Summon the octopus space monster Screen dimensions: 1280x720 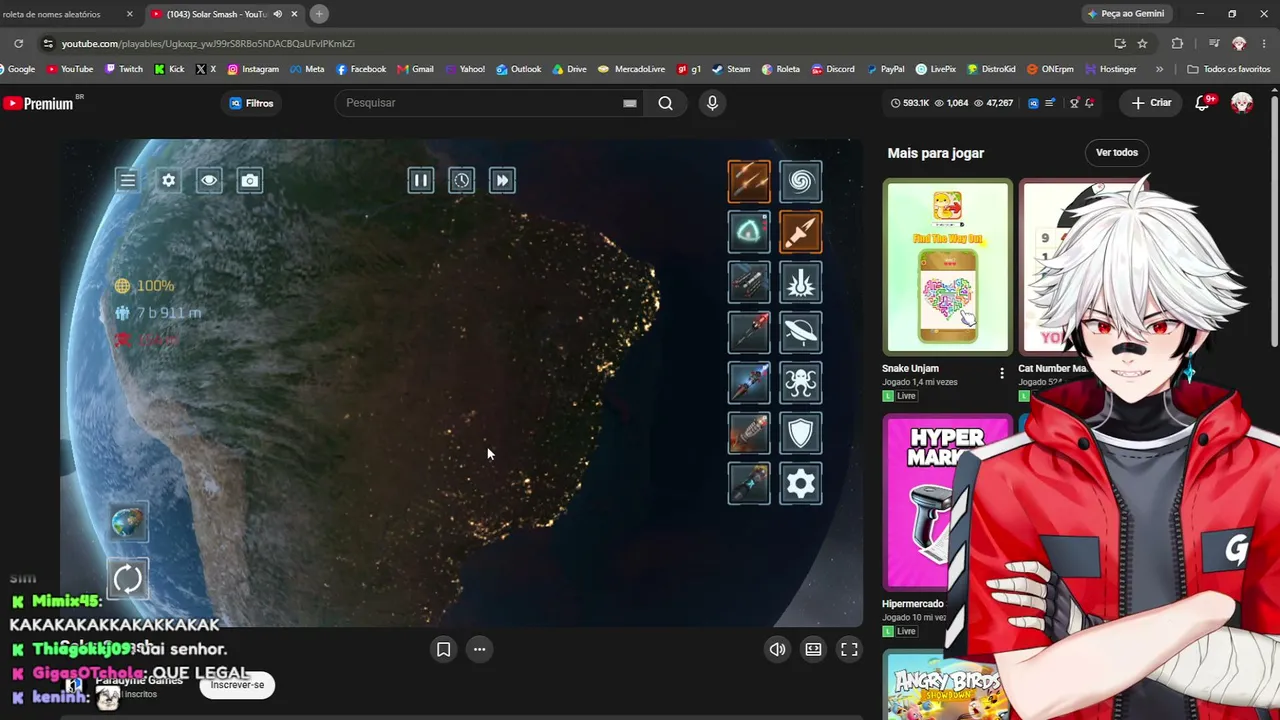(800, 383)
